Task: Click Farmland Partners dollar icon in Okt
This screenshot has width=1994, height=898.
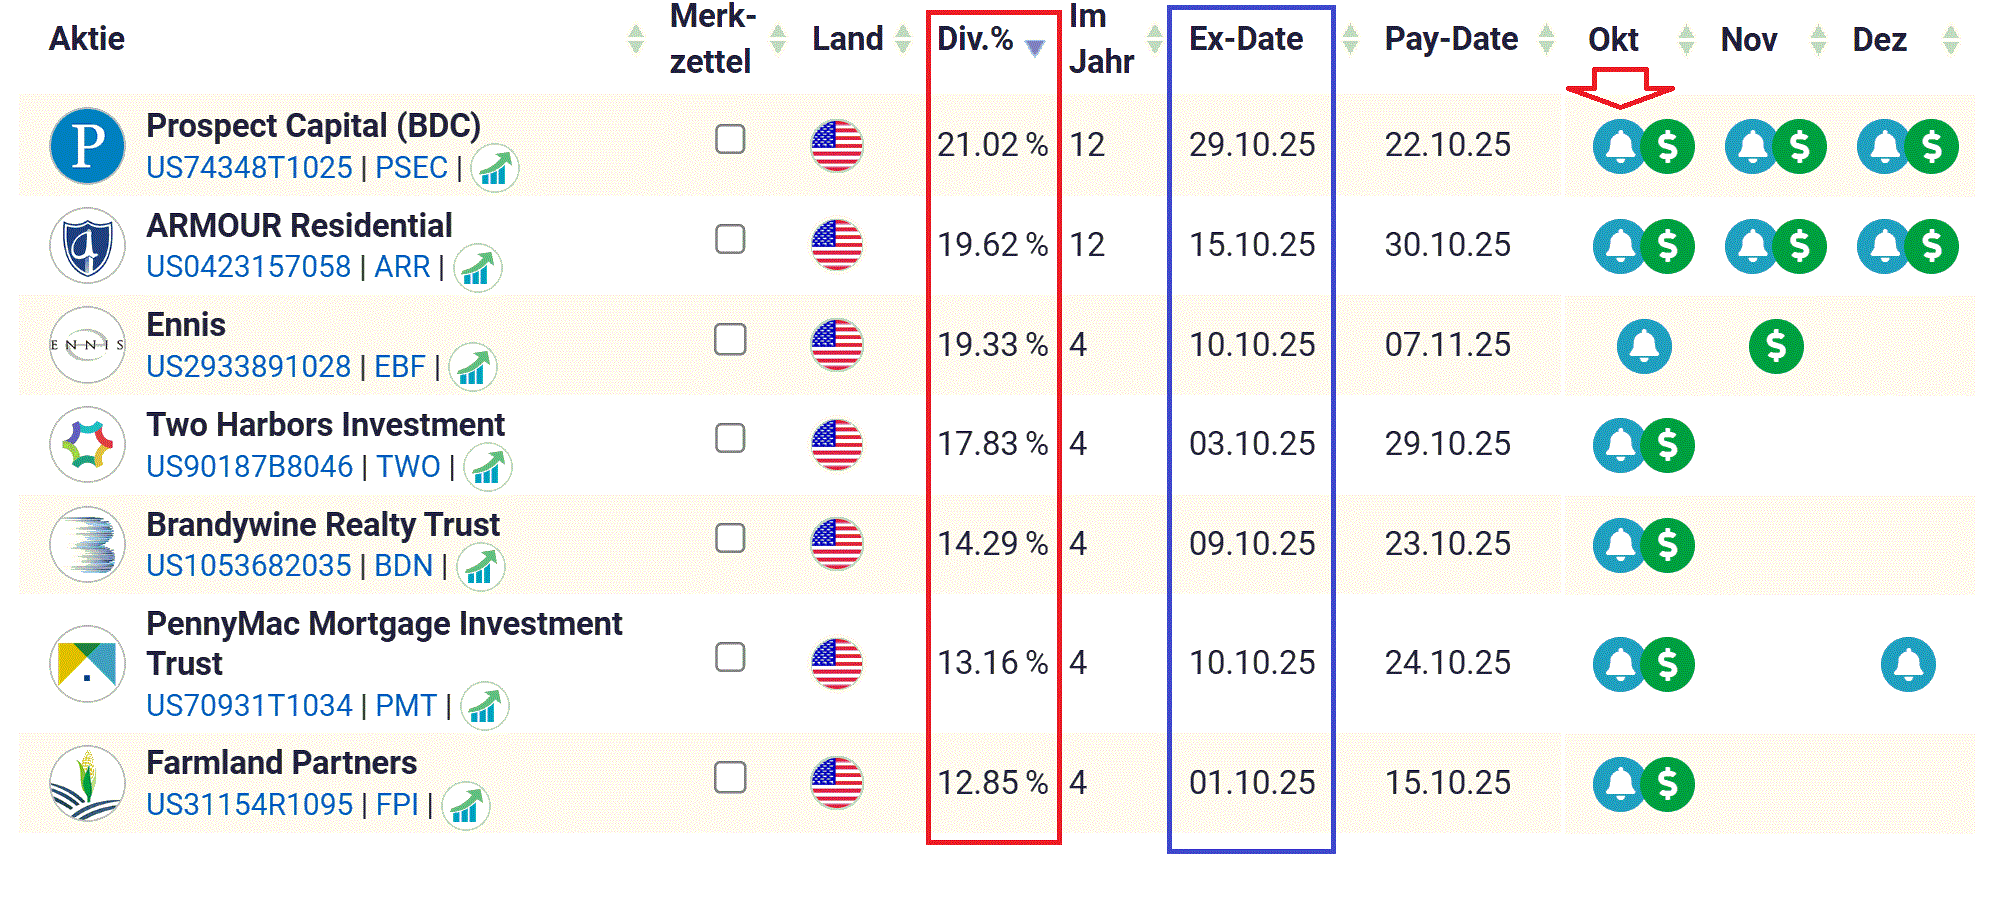Action: pyautogui.click(x=1667, y=784)
